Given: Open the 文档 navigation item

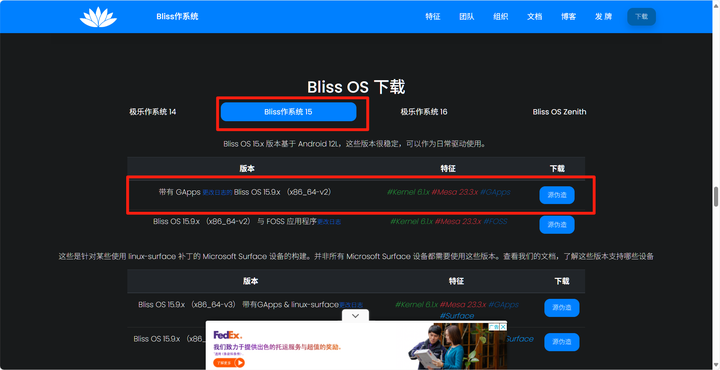Looking at the screenshot, I should pos(534,17).
